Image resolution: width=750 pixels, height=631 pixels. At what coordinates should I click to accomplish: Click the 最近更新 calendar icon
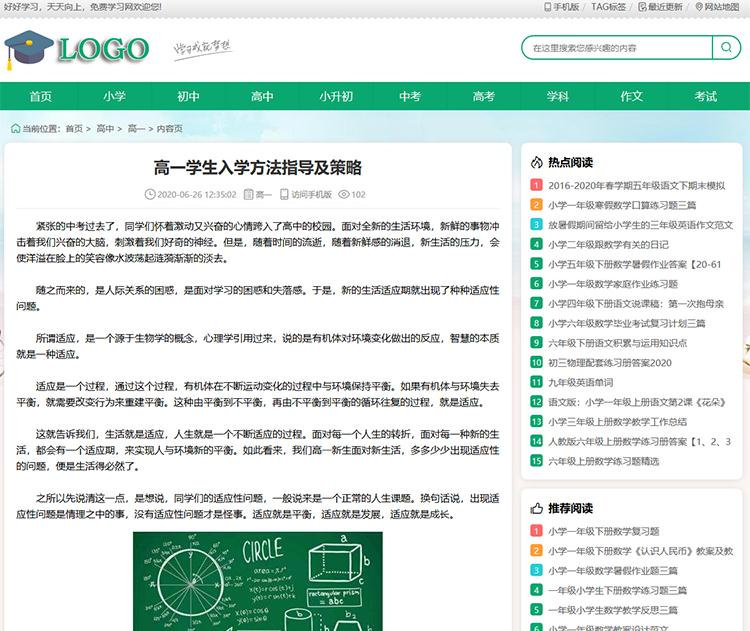pyautogui.click(x=642, y=7)
